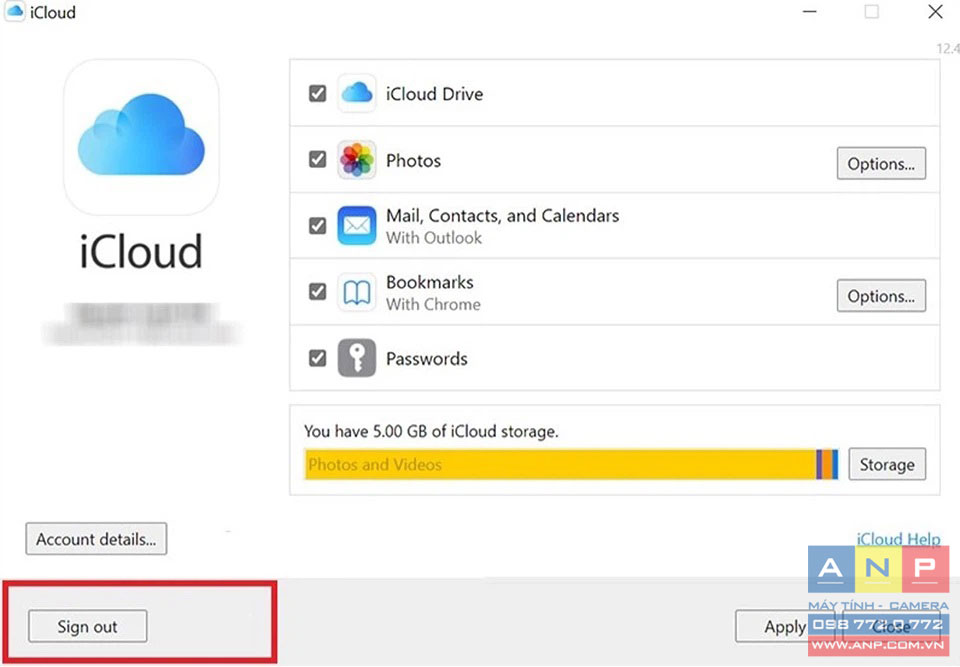This screenshot has width=960, height=667.
Task: Click the Passwords key icon
Action: coord(356,358)
